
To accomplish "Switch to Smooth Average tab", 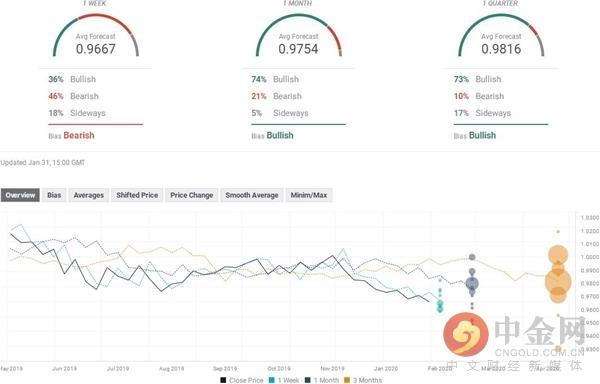I will click(252, 195).
